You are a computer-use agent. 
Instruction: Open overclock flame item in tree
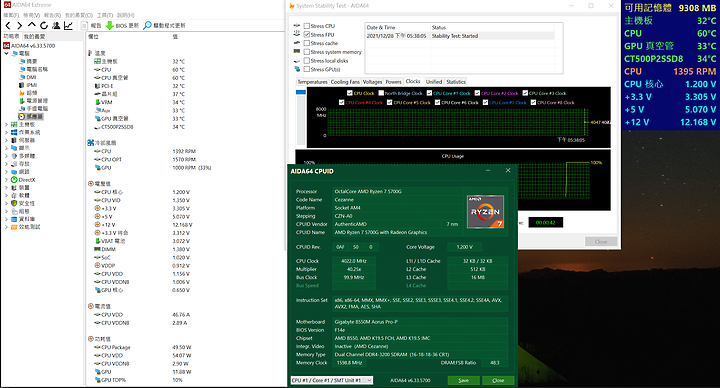[22, 93]
